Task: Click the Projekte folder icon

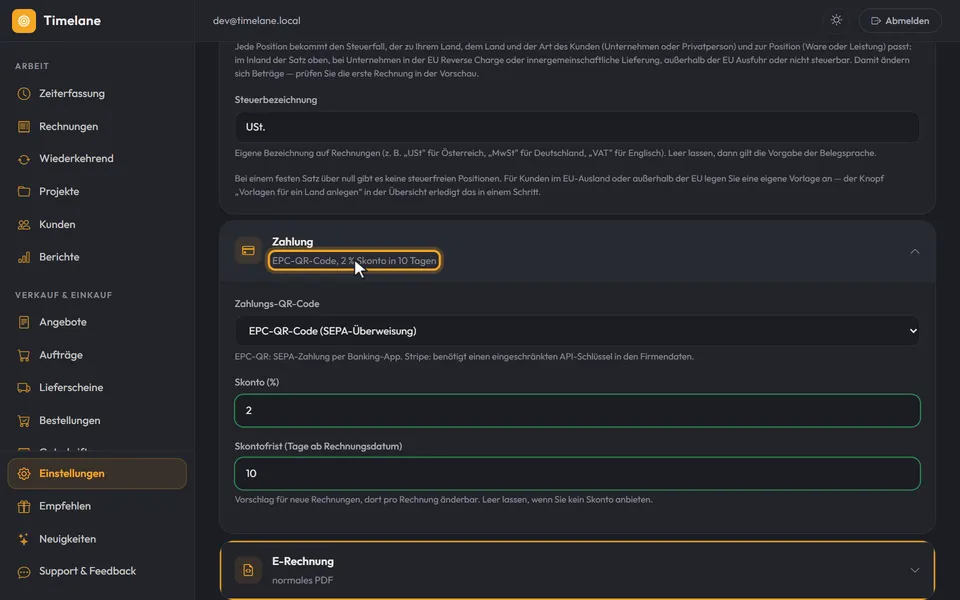Action: (24, 192)
